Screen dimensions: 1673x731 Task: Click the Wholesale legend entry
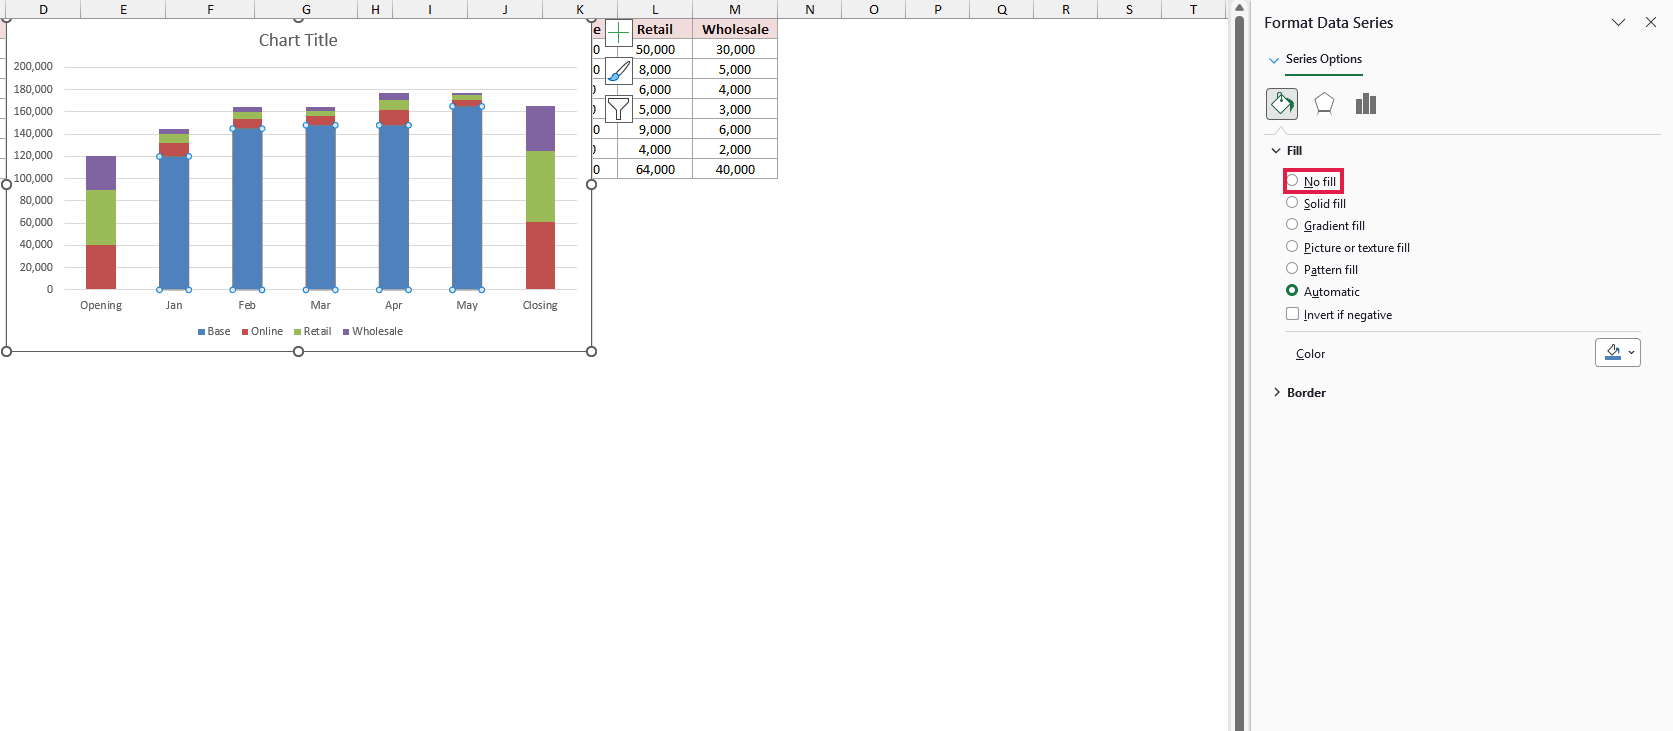click(373, 331)
